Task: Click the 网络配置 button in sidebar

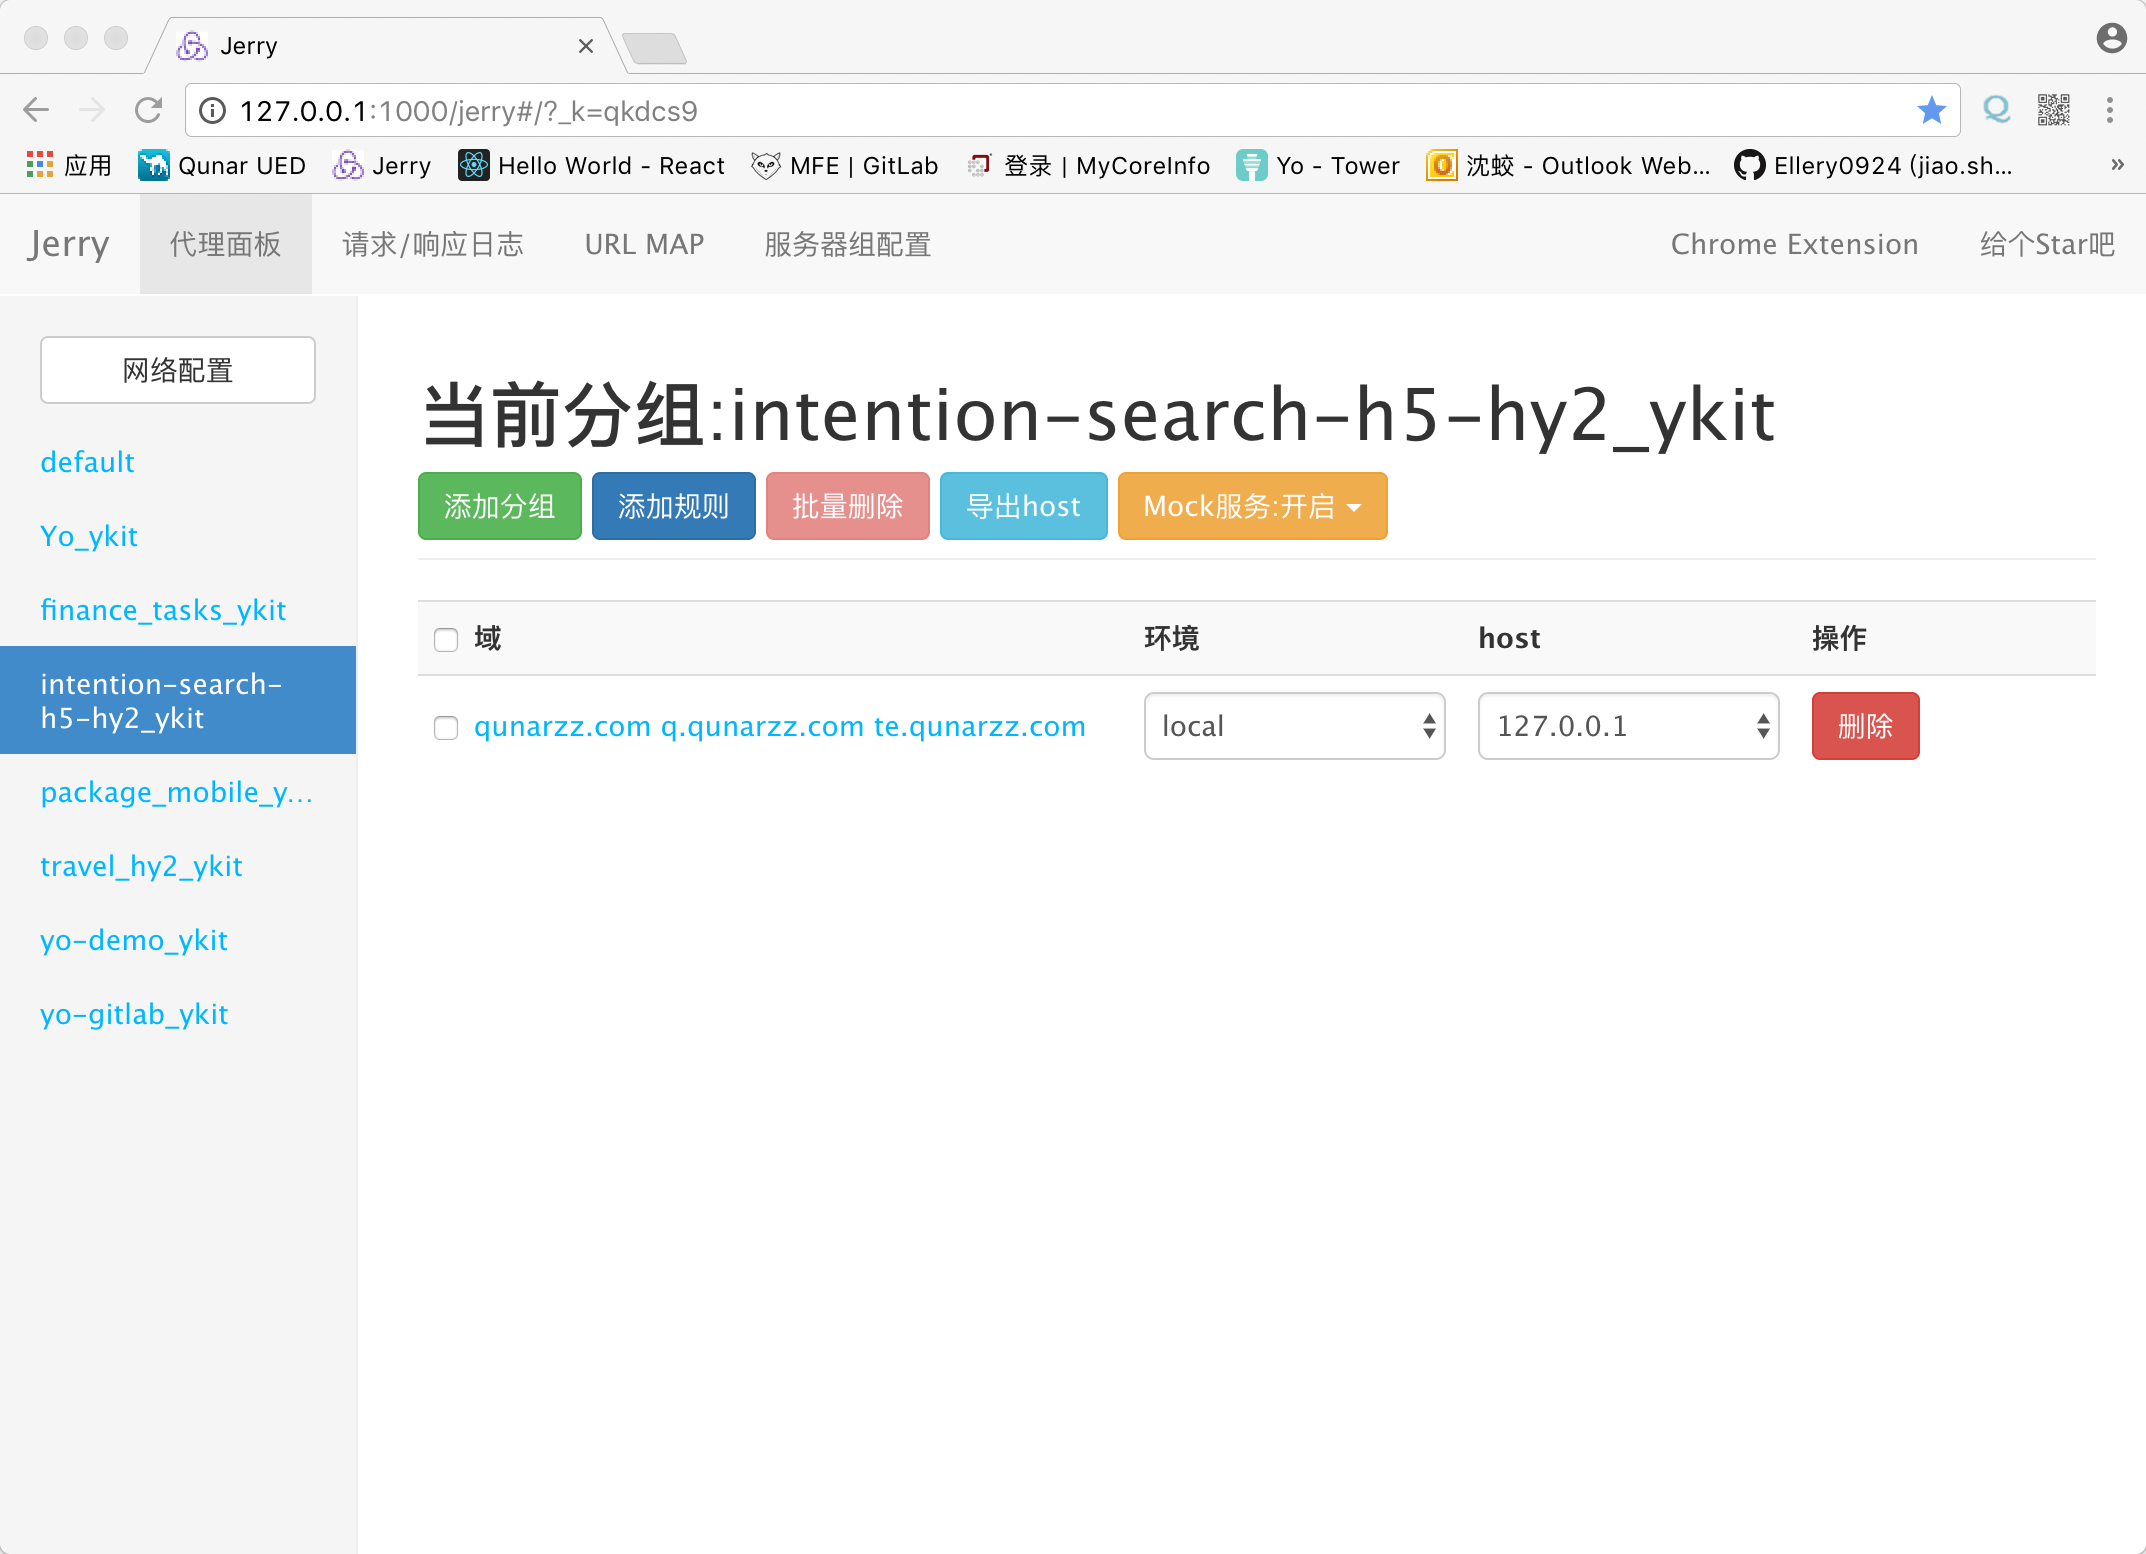Action: point(177,370)
